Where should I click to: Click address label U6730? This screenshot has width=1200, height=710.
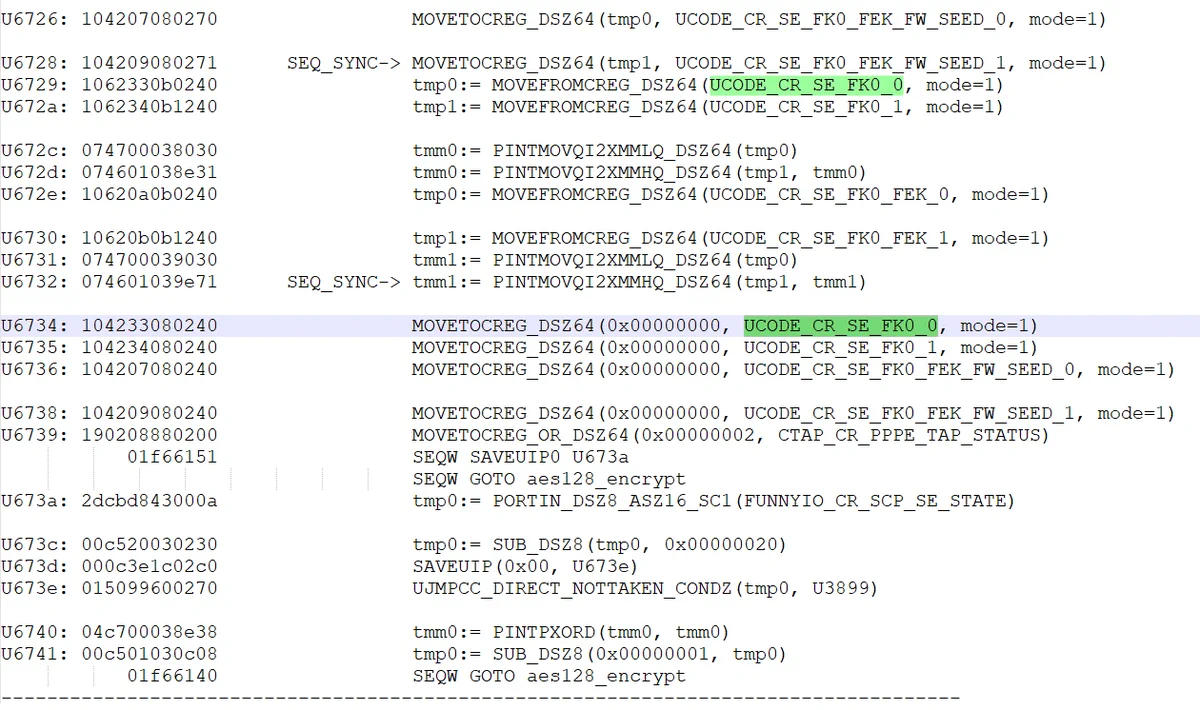[35, 239]
